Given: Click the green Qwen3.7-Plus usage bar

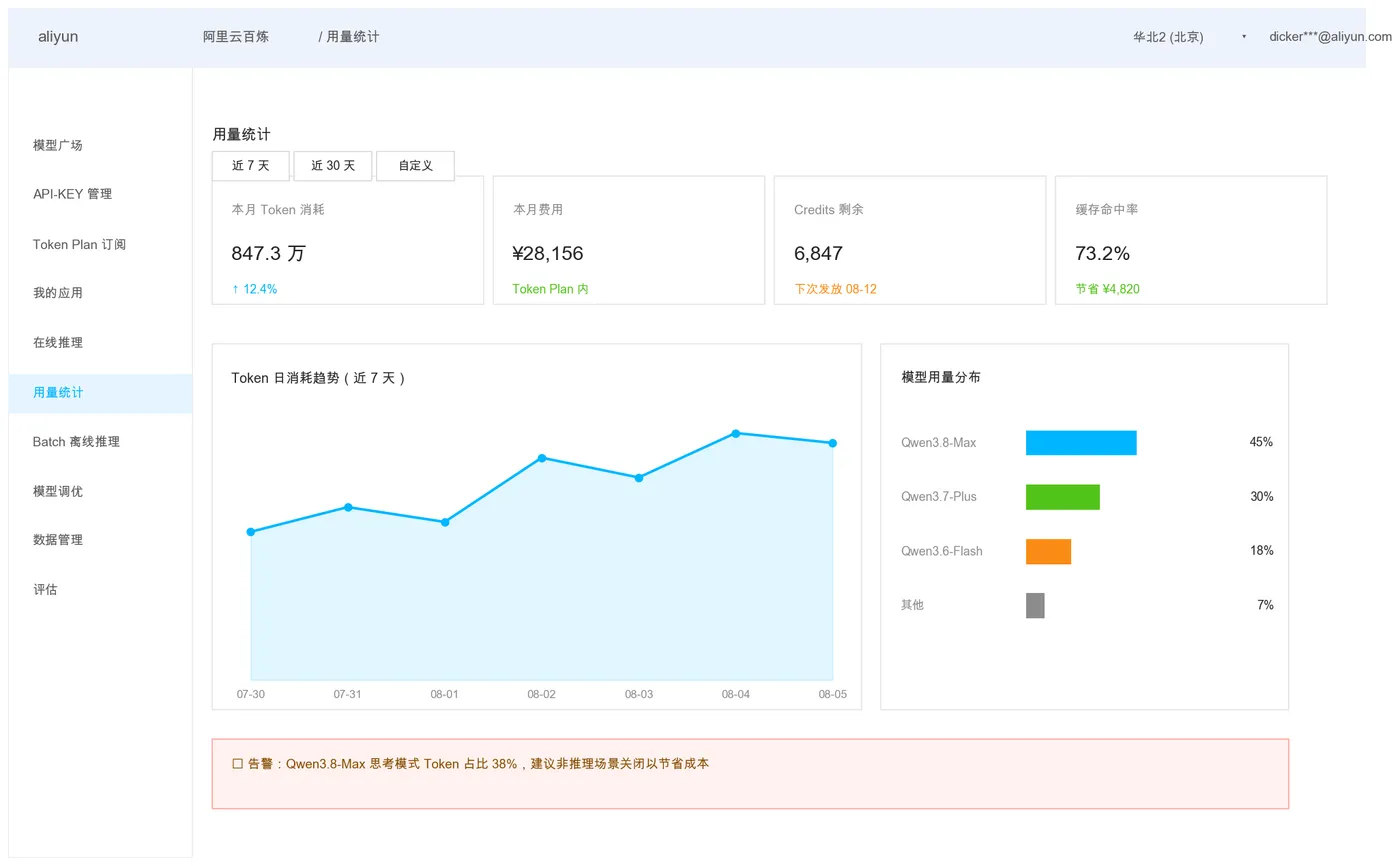Looking at the screenshot, I should click(1063, 497).
